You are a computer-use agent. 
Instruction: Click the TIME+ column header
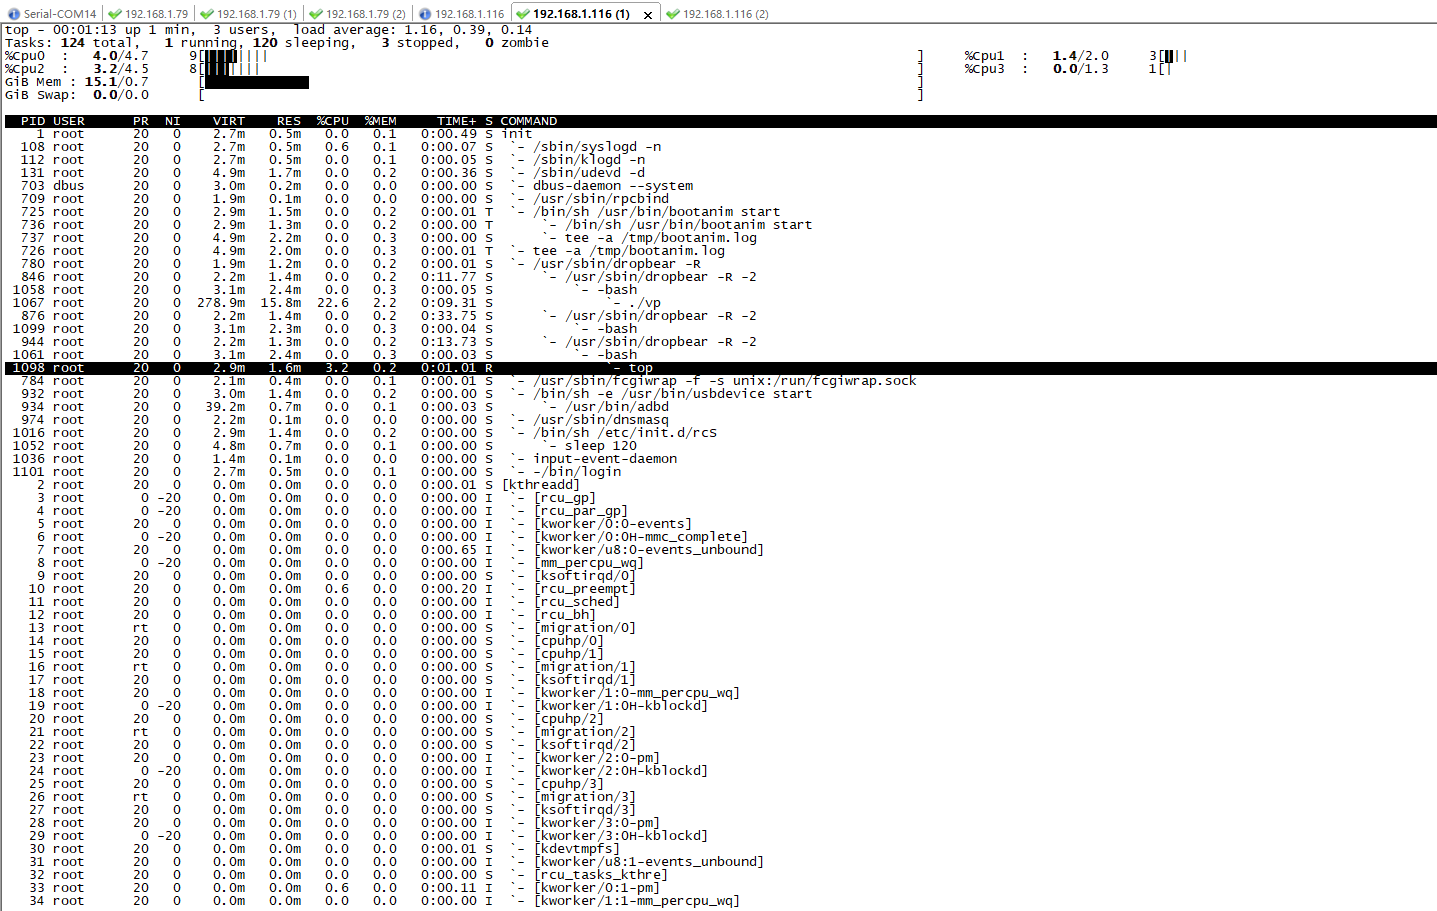[457, 121]
